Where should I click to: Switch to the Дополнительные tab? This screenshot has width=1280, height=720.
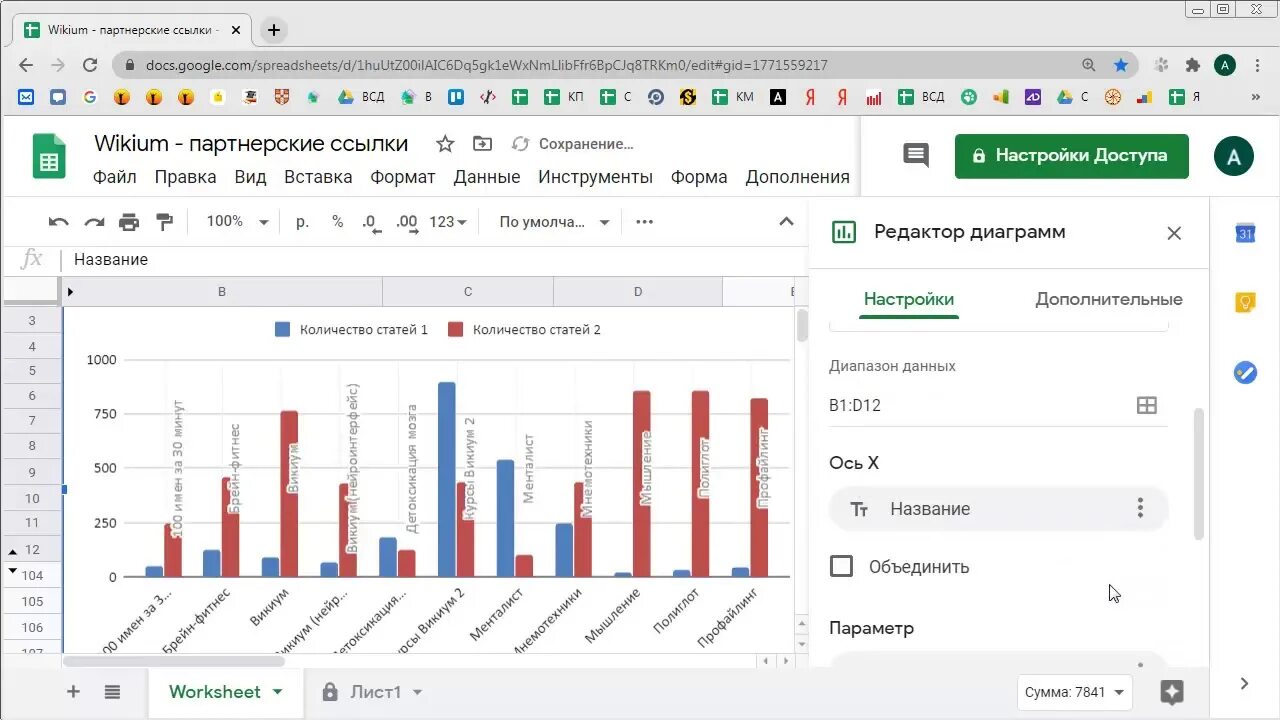pos(1109,299)
